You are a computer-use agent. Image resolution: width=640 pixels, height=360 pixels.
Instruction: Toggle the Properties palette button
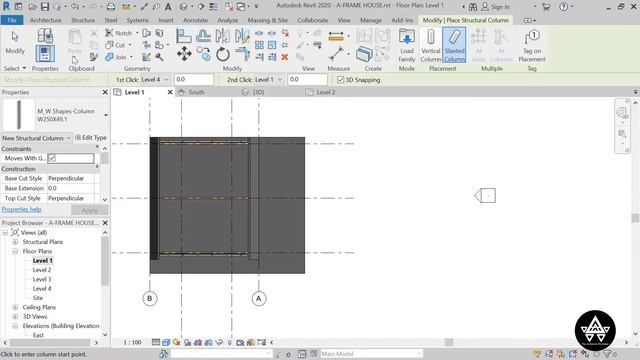pos(45,54)
